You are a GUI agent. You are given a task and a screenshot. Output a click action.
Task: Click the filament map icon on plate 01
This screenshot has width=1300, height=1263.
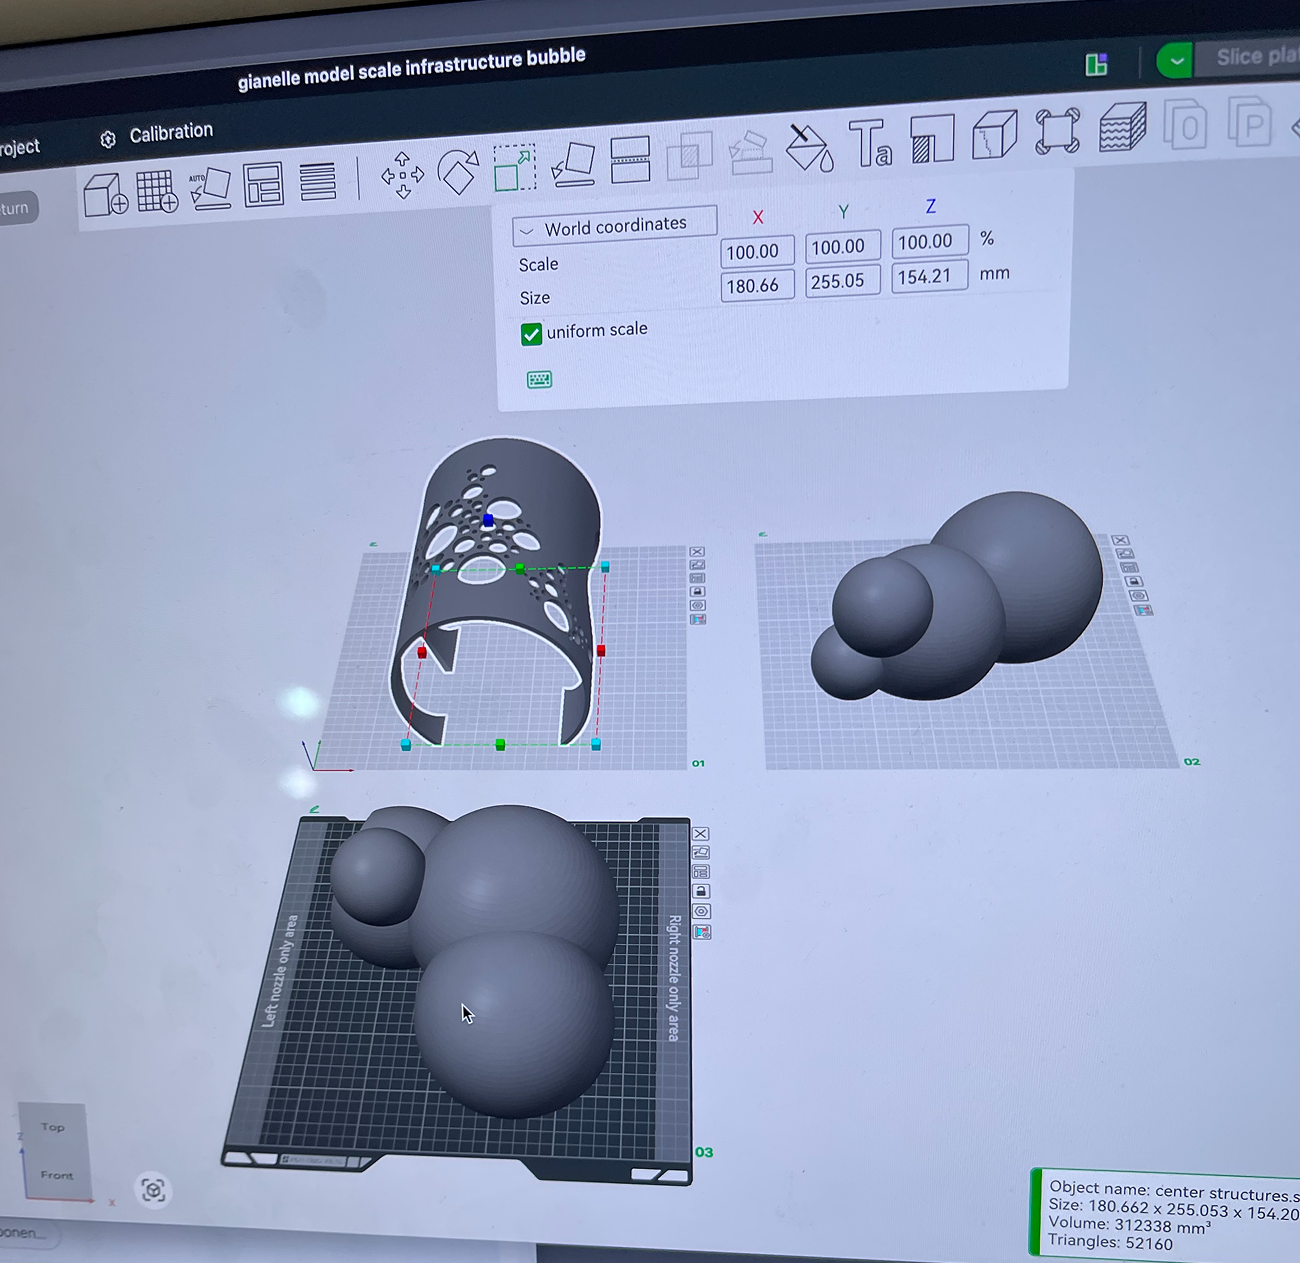(698, 619)
